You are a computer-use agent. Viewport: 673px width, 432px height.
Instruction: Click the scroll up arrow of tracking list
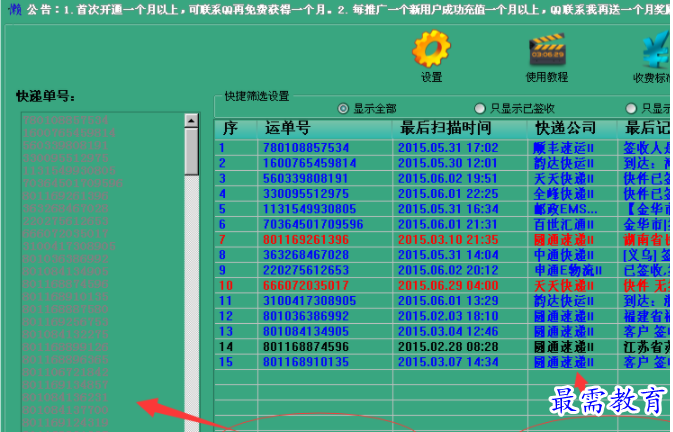pyautogui.click(x=191, y=121)
